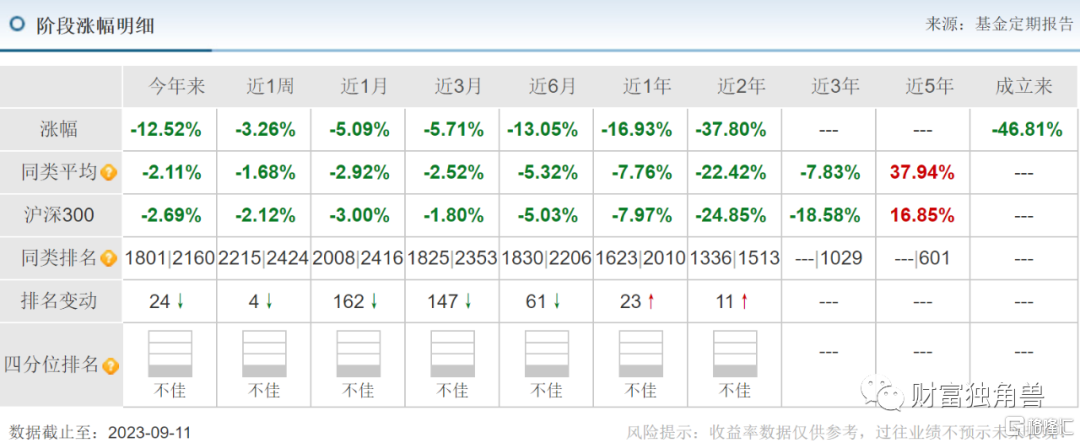The image size is (1080, 443).
Task: Click the -7.83% value
Action: pyautogui.click(x=829, y=173)
